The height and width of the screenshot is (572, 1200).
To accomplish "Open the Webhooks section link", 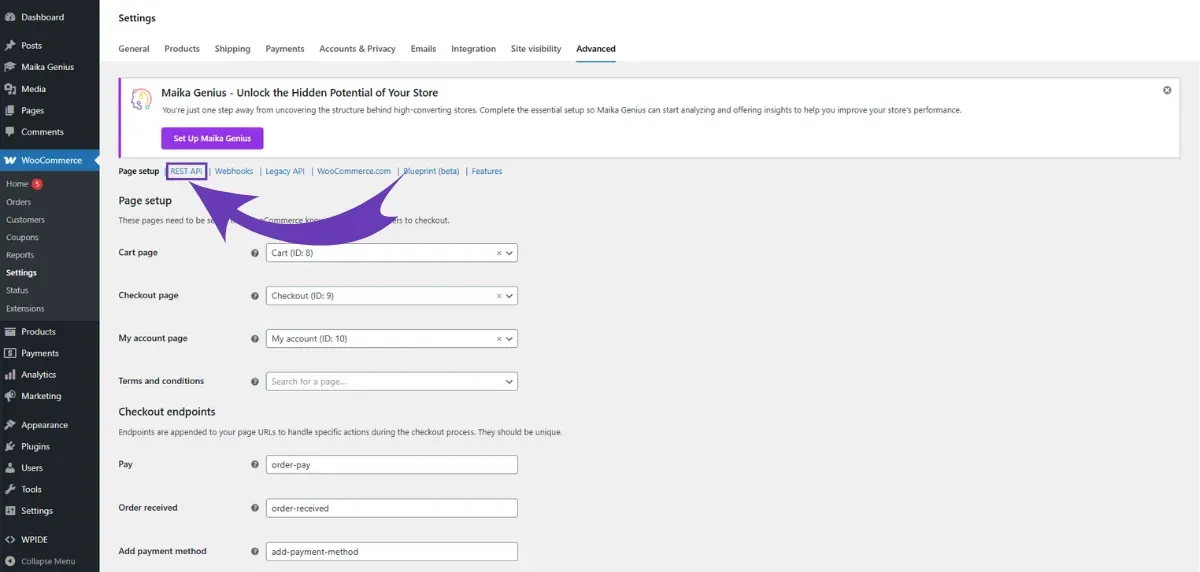I will pos(234,171).
